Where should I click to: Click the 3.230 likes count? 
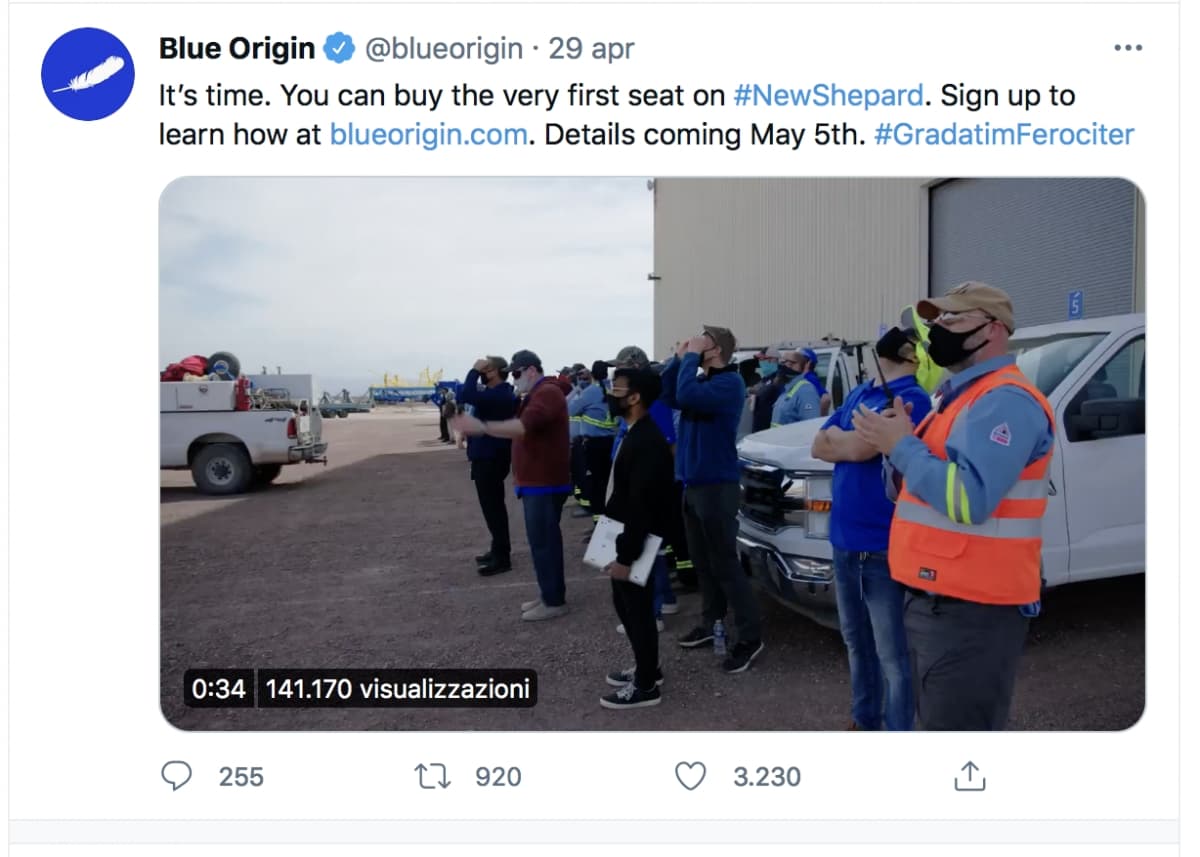point(767,777)
